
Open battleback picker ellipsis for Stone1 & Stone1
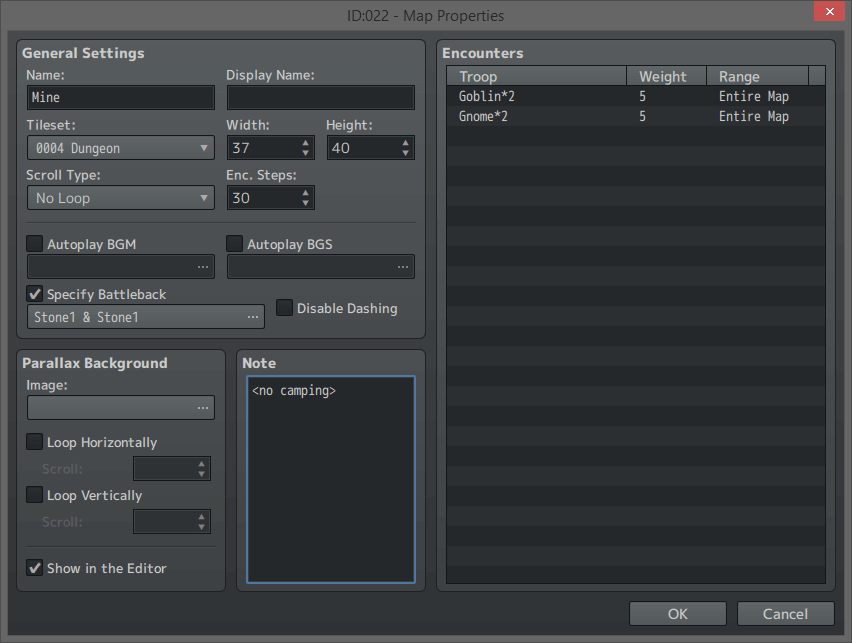[253, 317]
